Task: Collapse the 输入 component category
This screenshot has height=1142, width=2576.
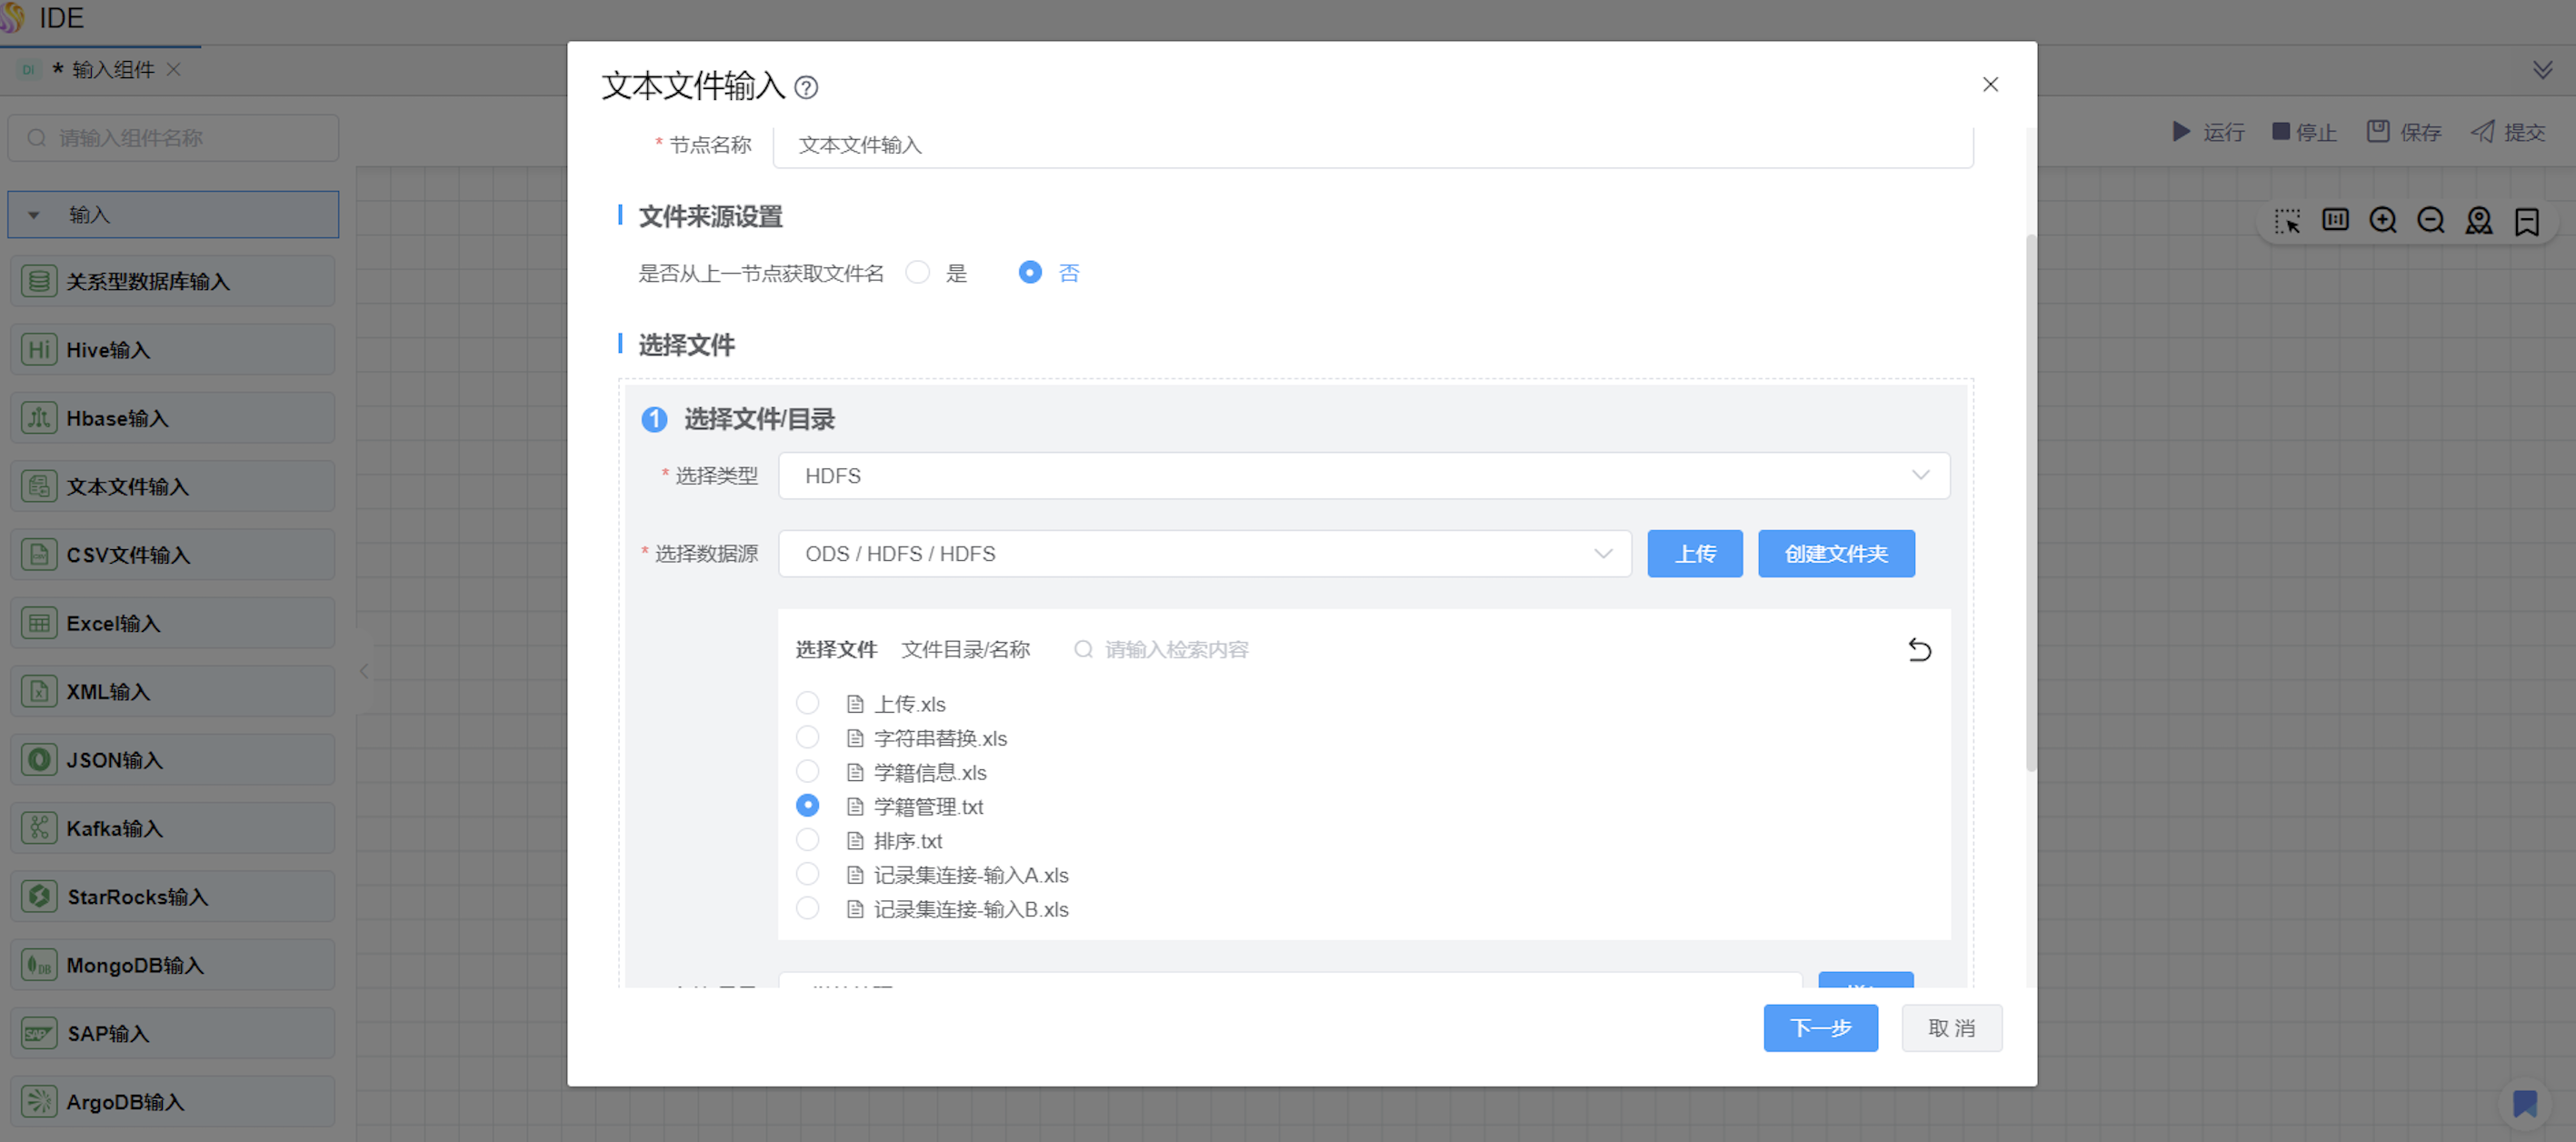Action: coord(34,215)
